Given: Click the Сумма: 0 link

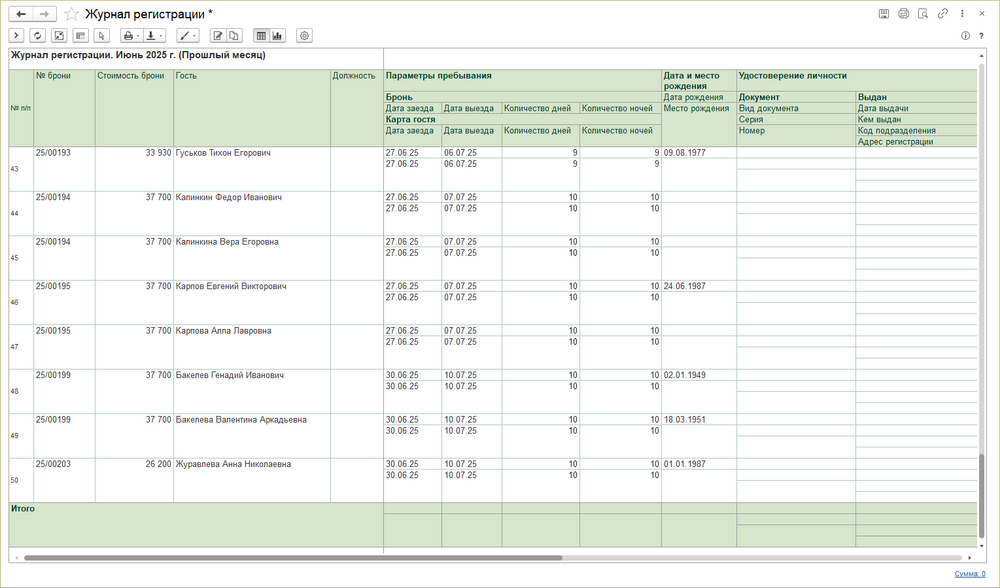Looking at the screenshot, I should click(969, 574).
